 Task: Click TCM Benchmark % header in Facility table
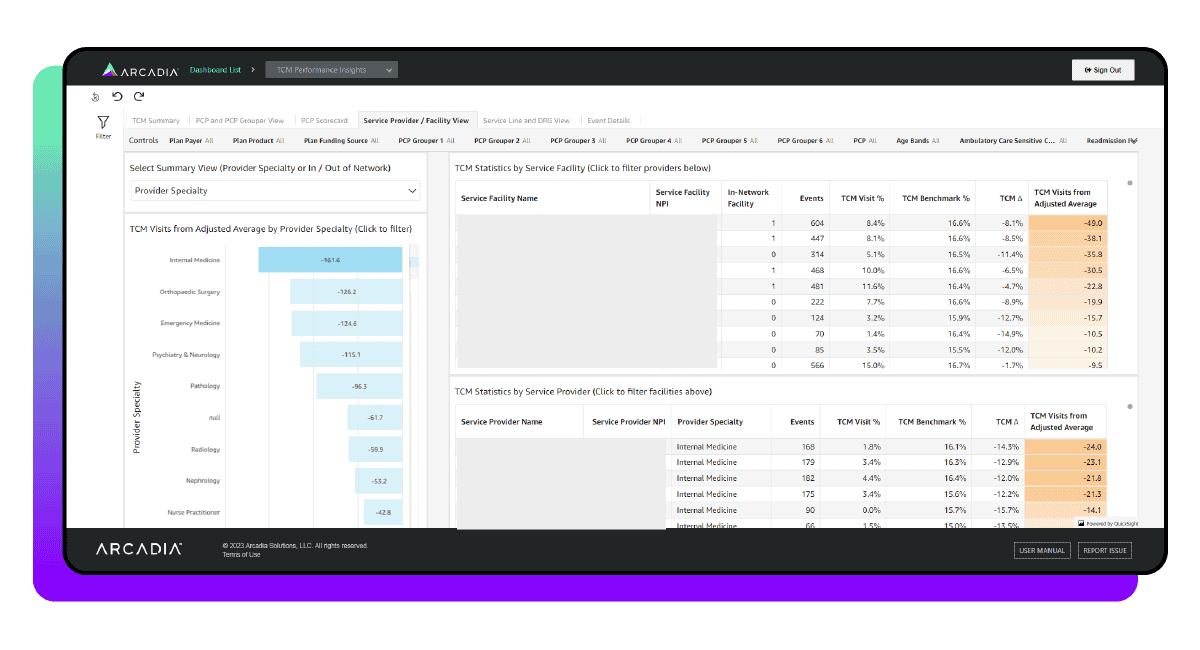(935, 198)
